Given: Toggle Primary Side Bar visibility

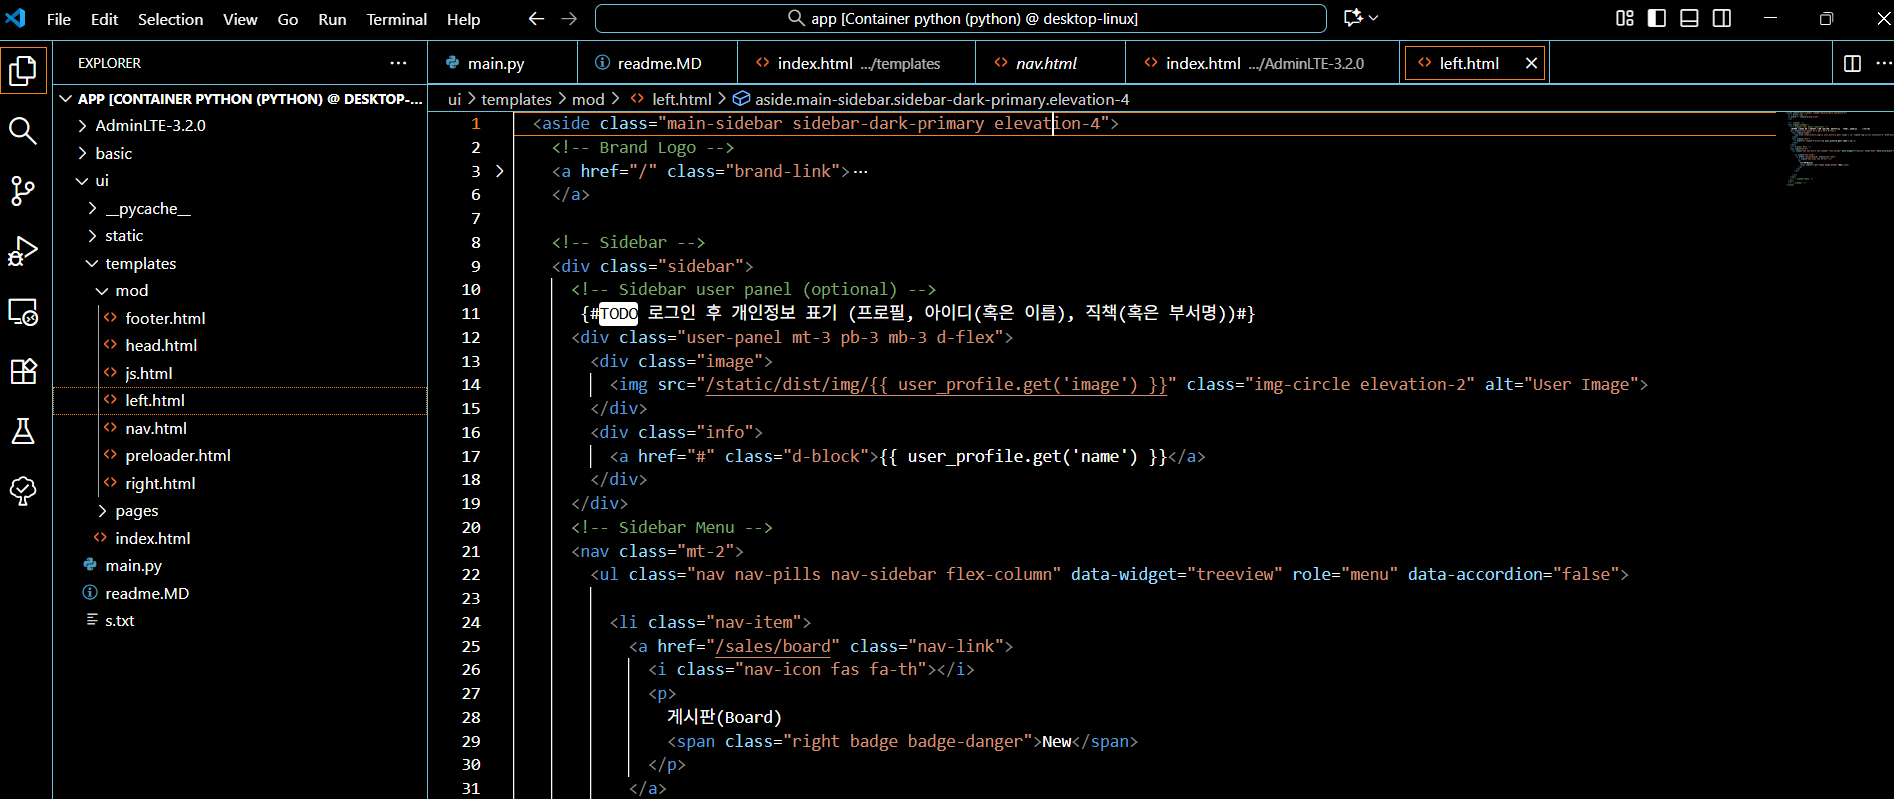Looking at the screenshot, I should click(x=1657, y=18).
